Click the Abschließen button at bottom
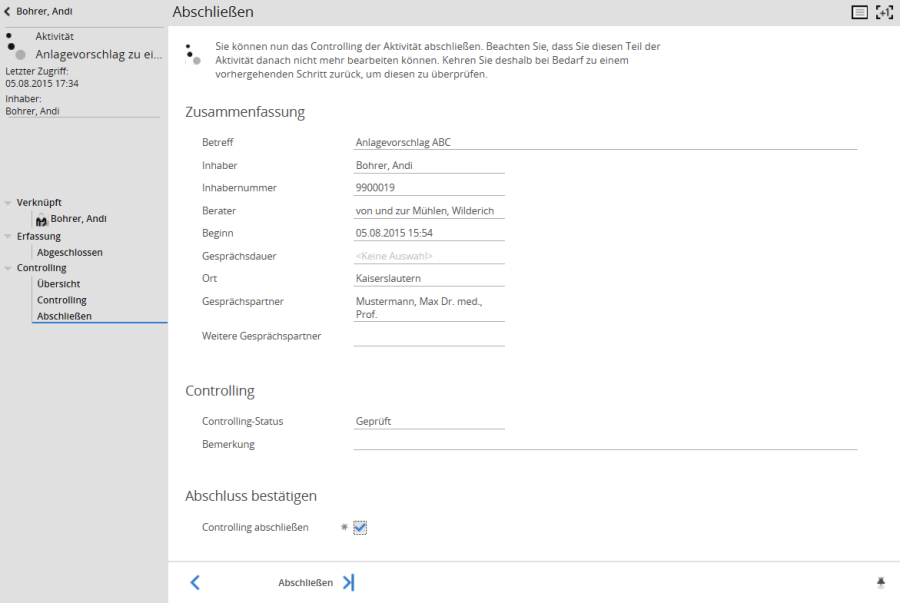 (x=305, y=582)
